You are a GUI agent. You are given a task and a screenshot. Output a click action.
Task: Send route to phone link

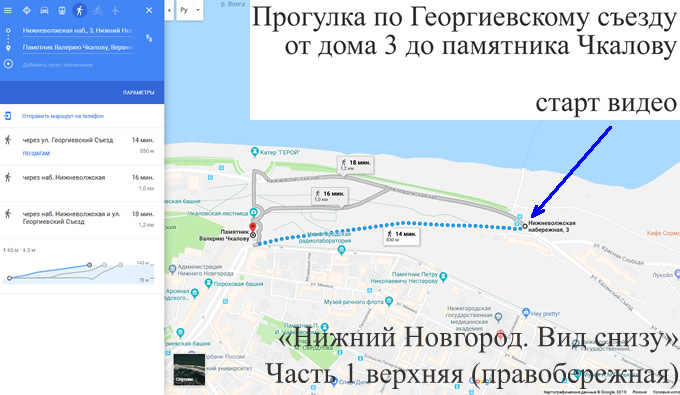62,116
